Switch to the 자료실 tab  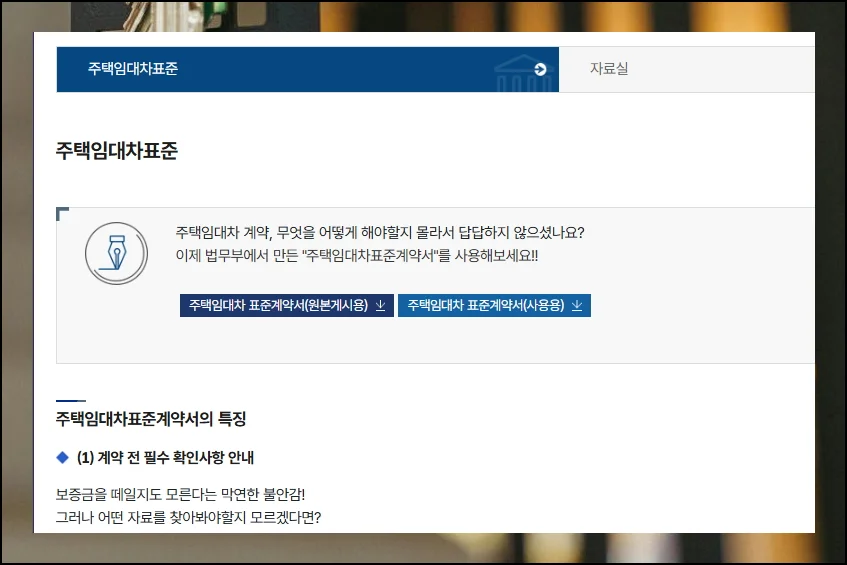click(608, 69)
